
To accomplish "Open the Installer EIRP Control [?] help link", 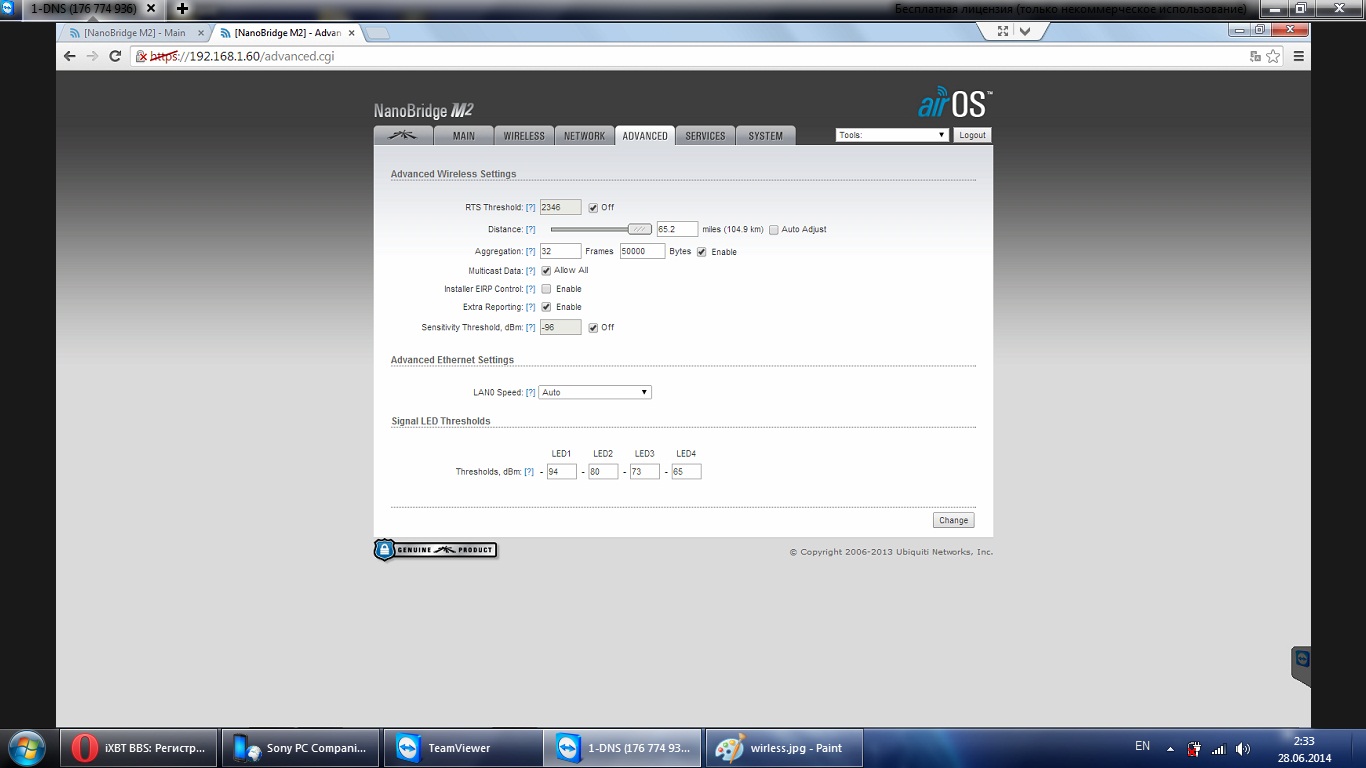I will (x=531, y=289).
